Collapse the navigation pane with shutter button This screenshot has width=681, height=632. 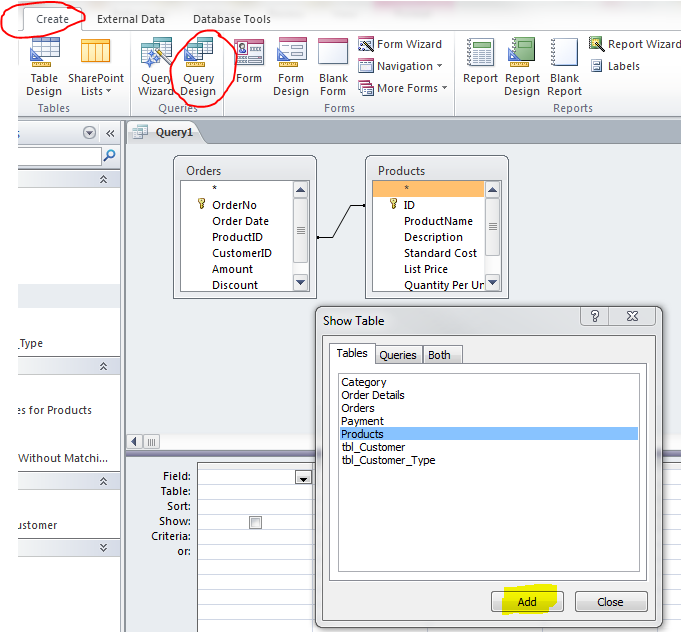pos(110,133)
